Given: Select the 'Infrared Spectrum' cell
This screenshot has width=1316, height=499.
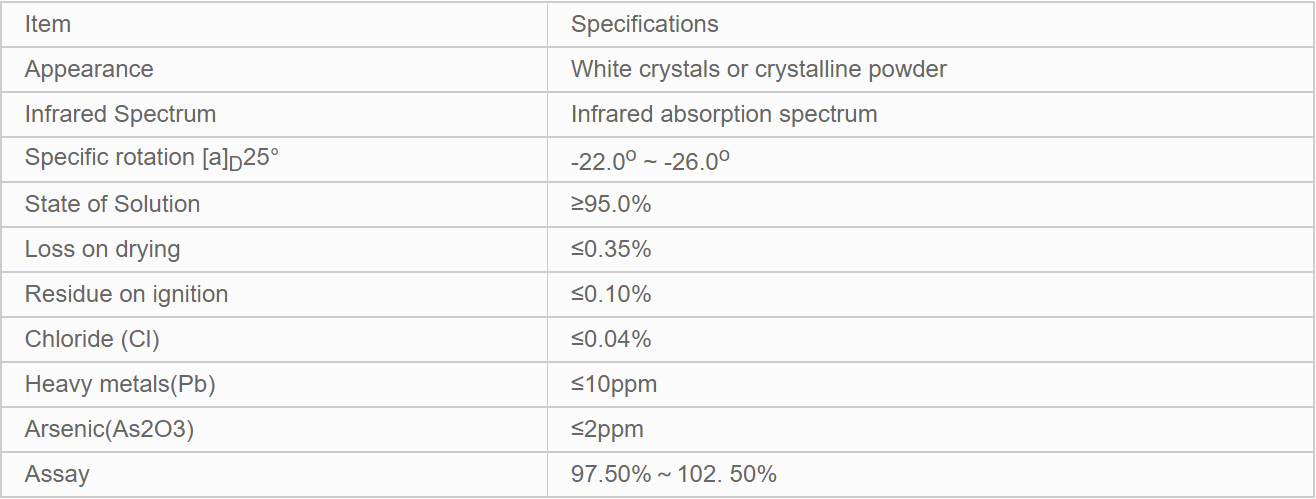Looking at the screenshot, I should (120, 114).
